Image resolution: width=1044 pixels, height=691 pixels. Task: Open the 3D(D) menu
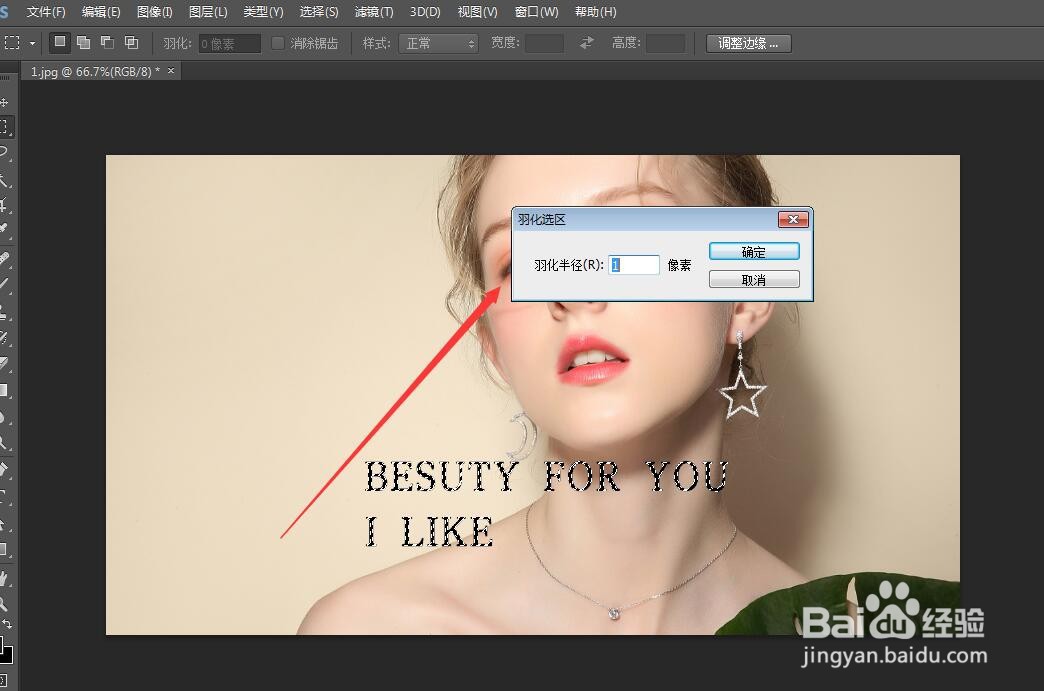tap(425, 12)
